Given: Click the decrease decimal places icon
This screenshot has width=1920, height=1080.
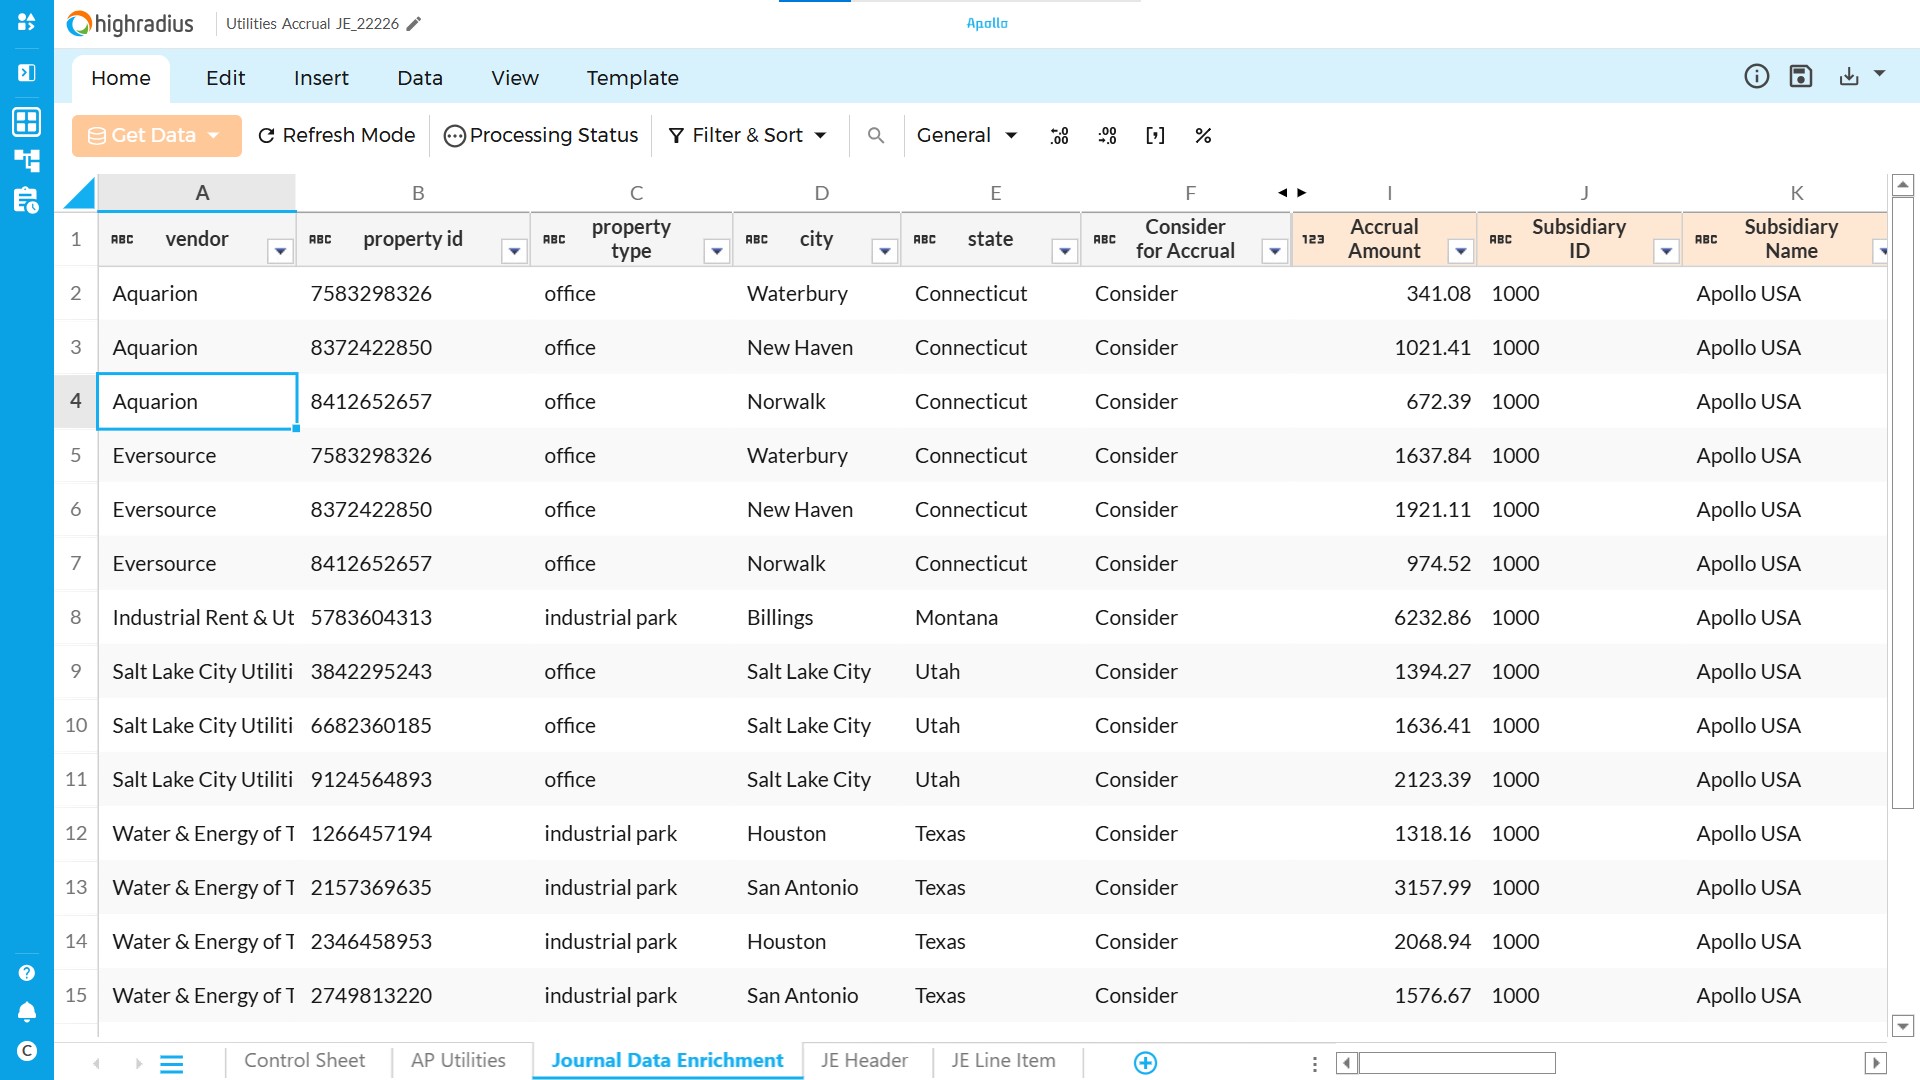Looking at the screenshot, I should 1107,136.
